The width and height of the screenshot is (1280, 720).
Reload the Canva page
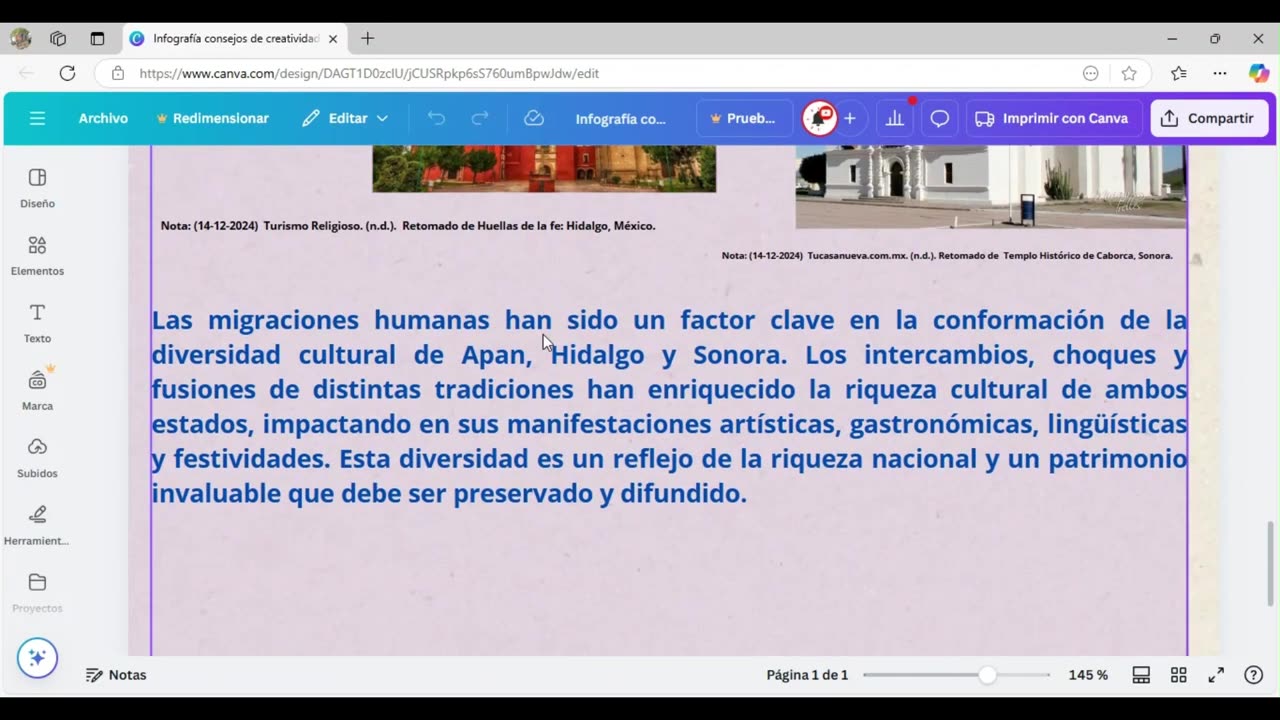pyautogui.click(x=67, y=73)
